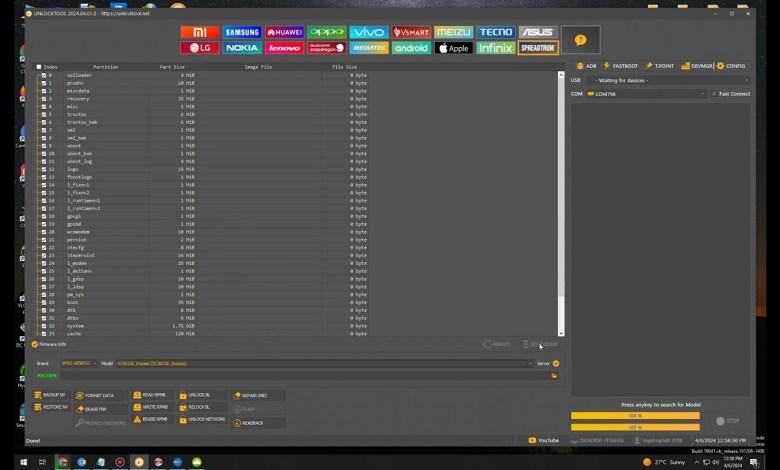Choose the Huawei brand logo
This screenshot has height=470, width=780.
point(284,33)
